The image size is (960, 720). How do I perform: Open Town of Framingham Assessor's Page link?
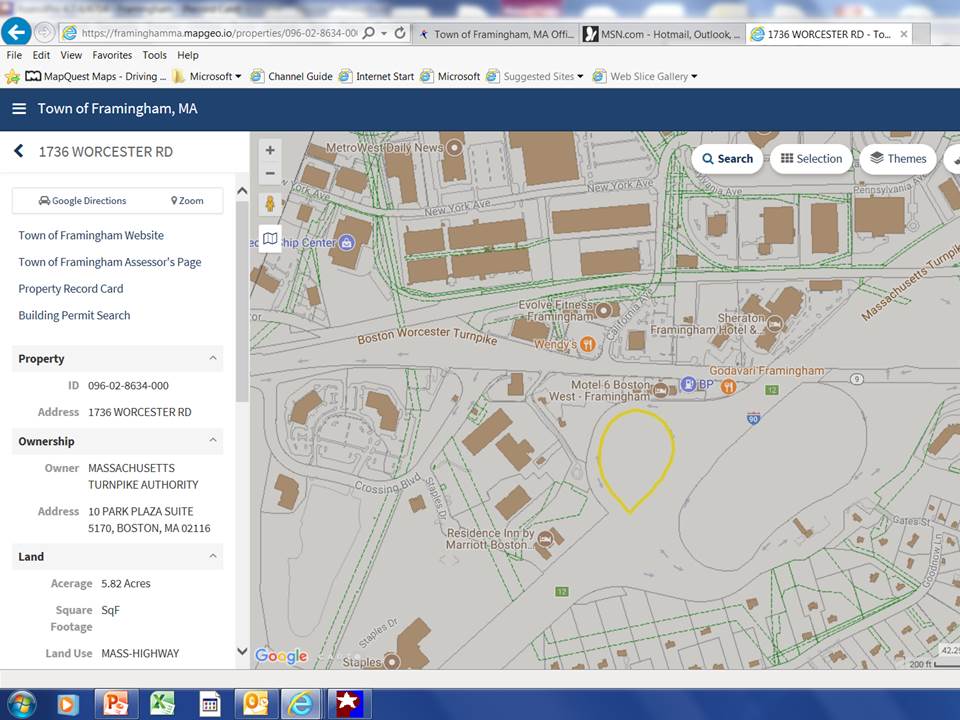[x=110, y=262]
